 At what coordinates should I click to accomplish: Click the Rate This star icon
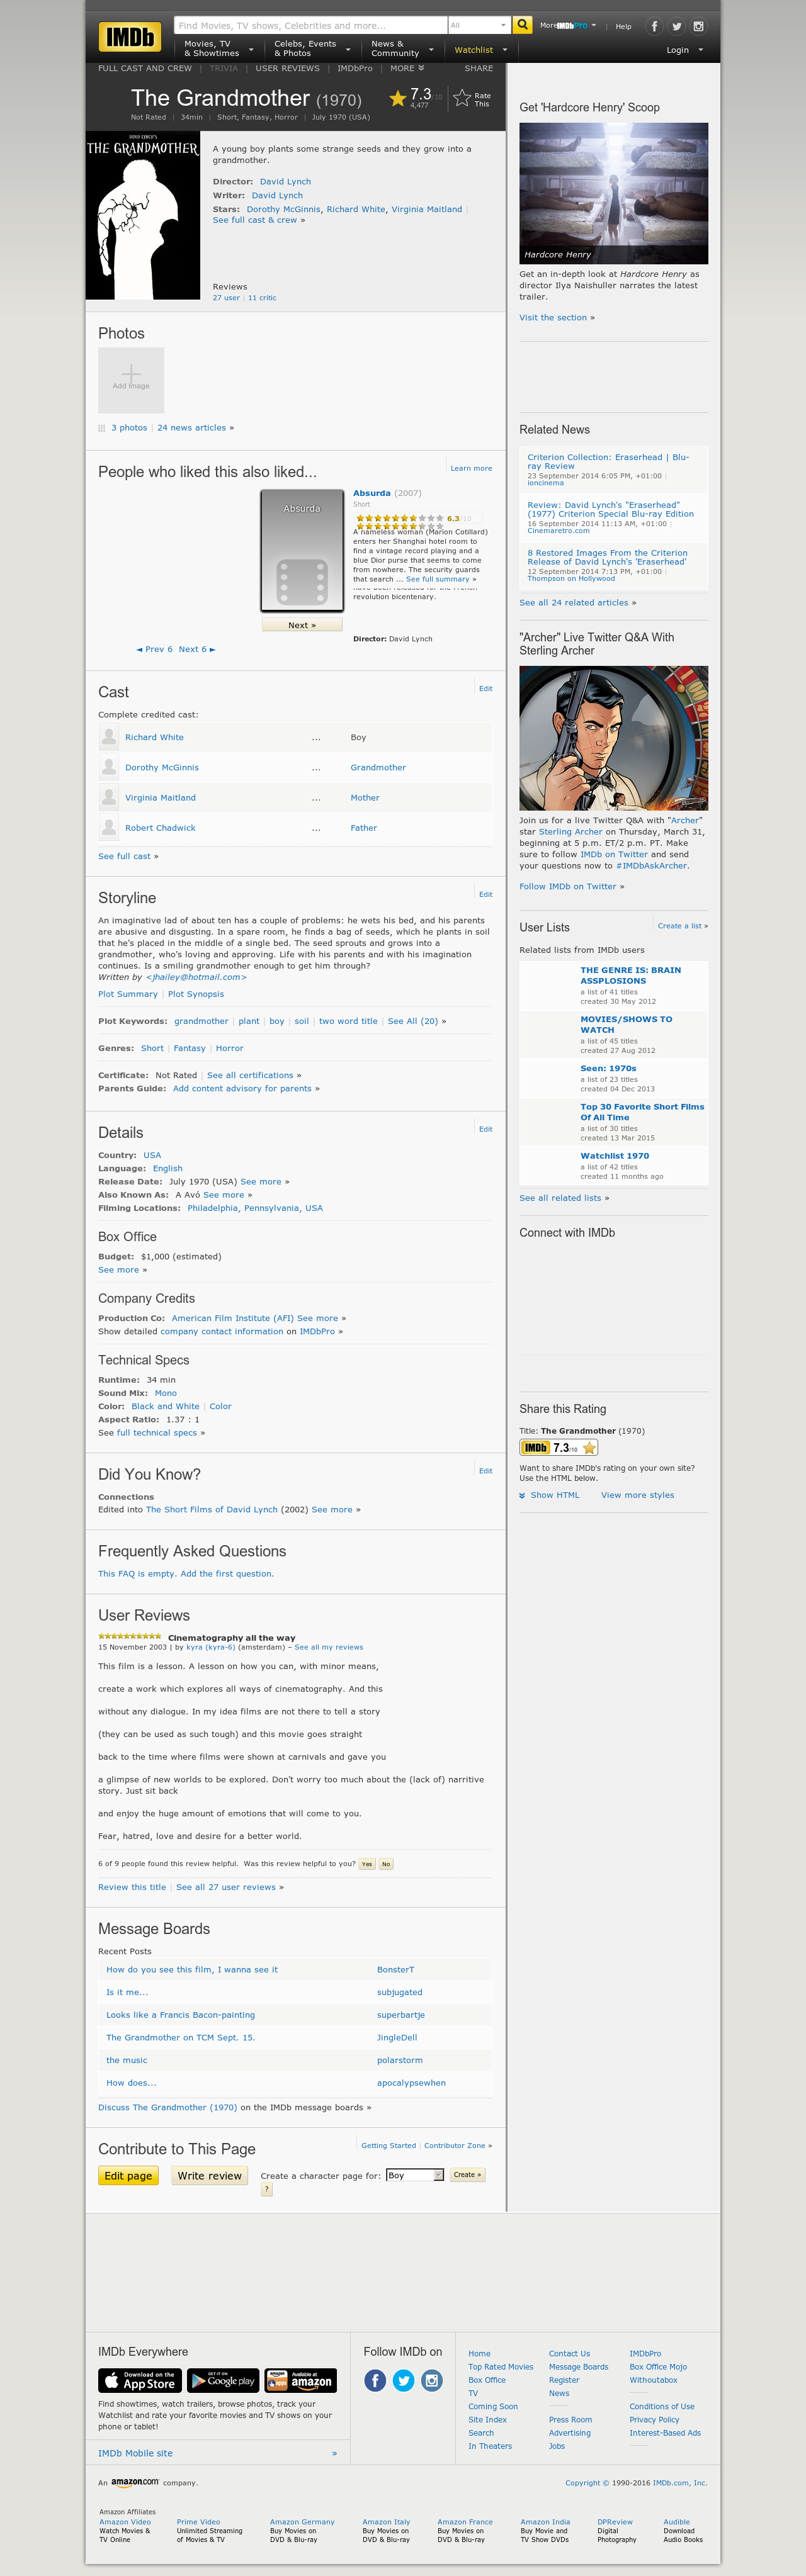[462, 98]
